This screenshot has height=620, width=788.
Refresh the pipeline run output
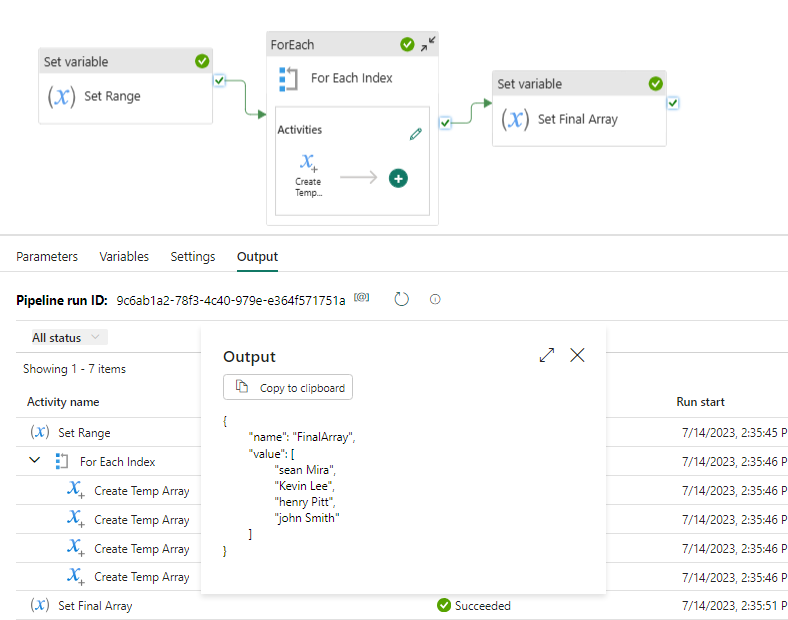[x=402, y=299]
